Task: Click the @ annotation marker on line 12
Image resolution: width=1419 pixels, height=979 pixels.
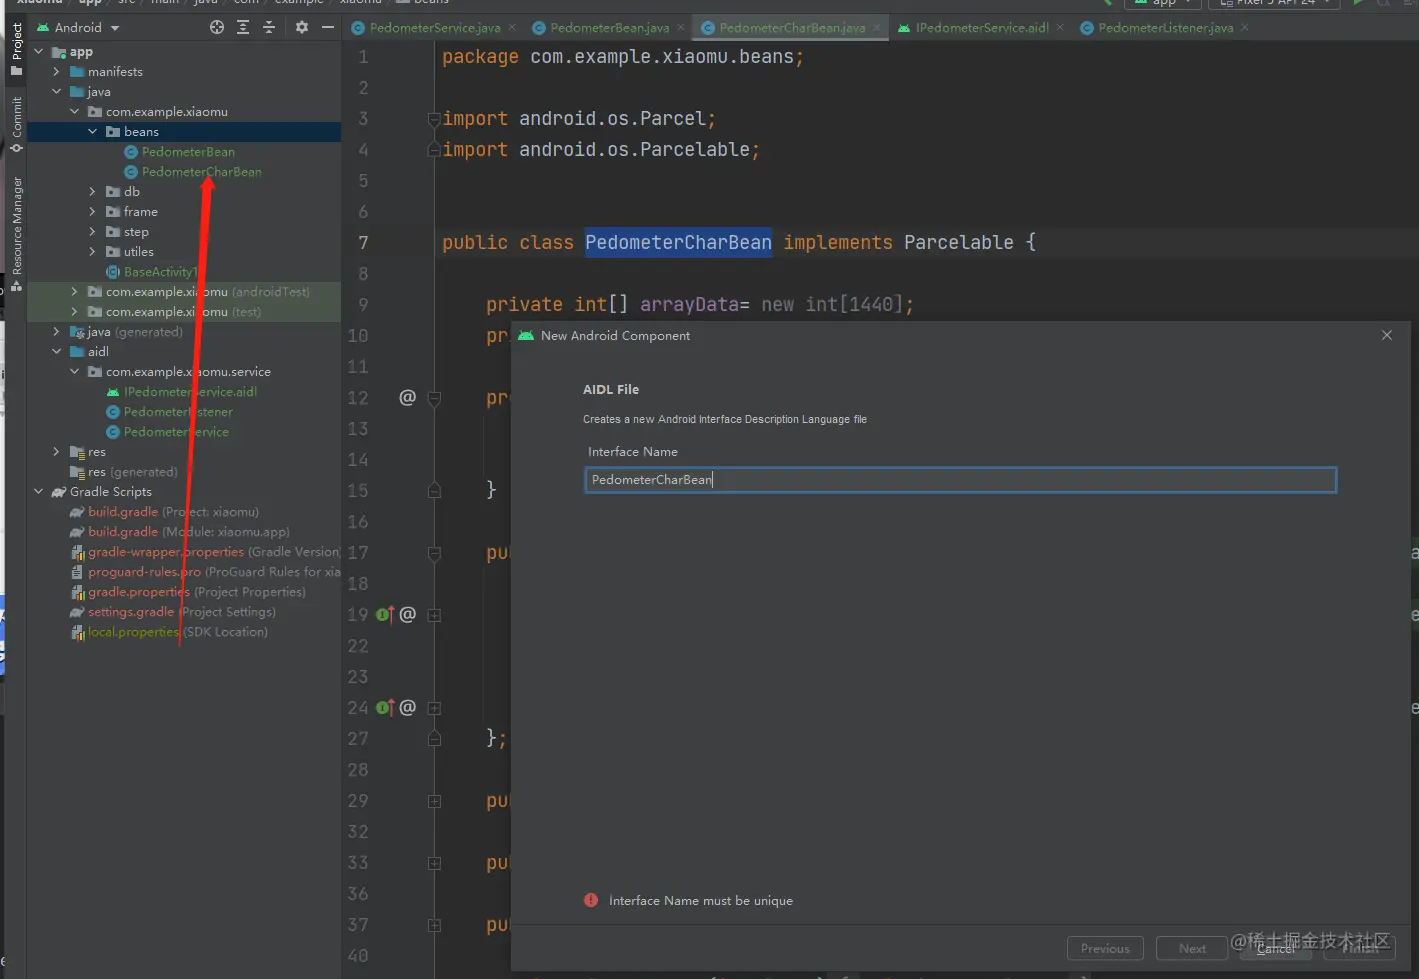Action: tap(407, 397)
